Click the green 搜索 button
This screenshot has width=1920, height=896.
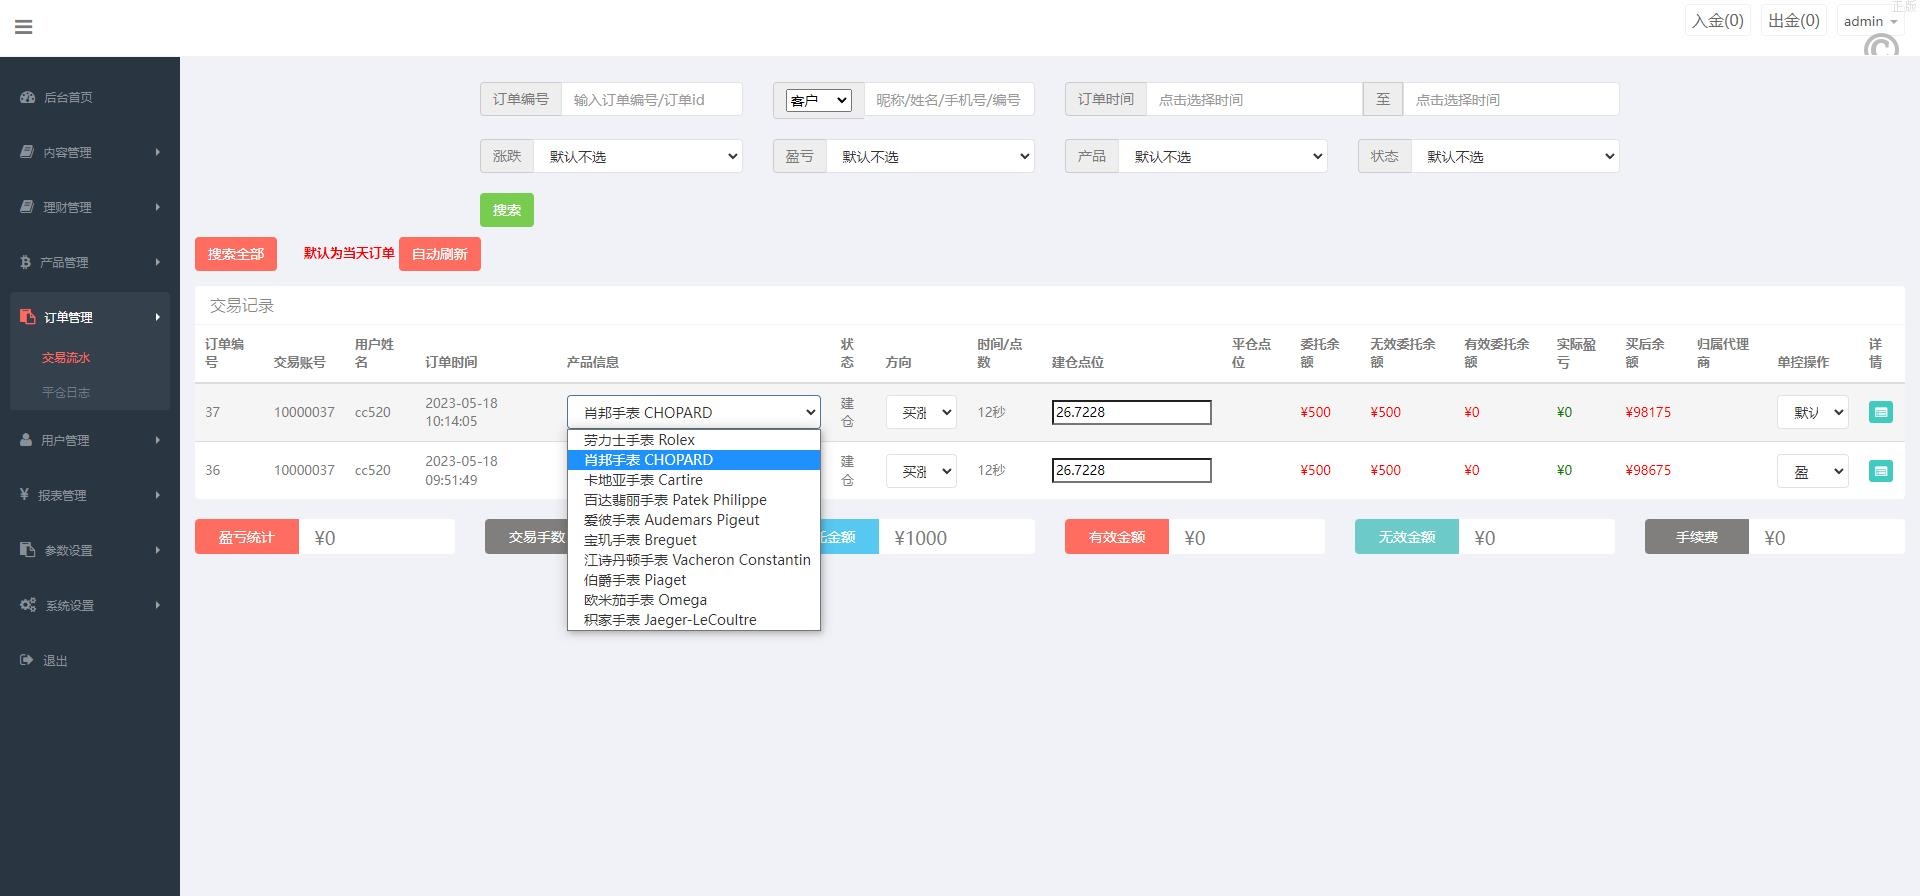(506, 210)
